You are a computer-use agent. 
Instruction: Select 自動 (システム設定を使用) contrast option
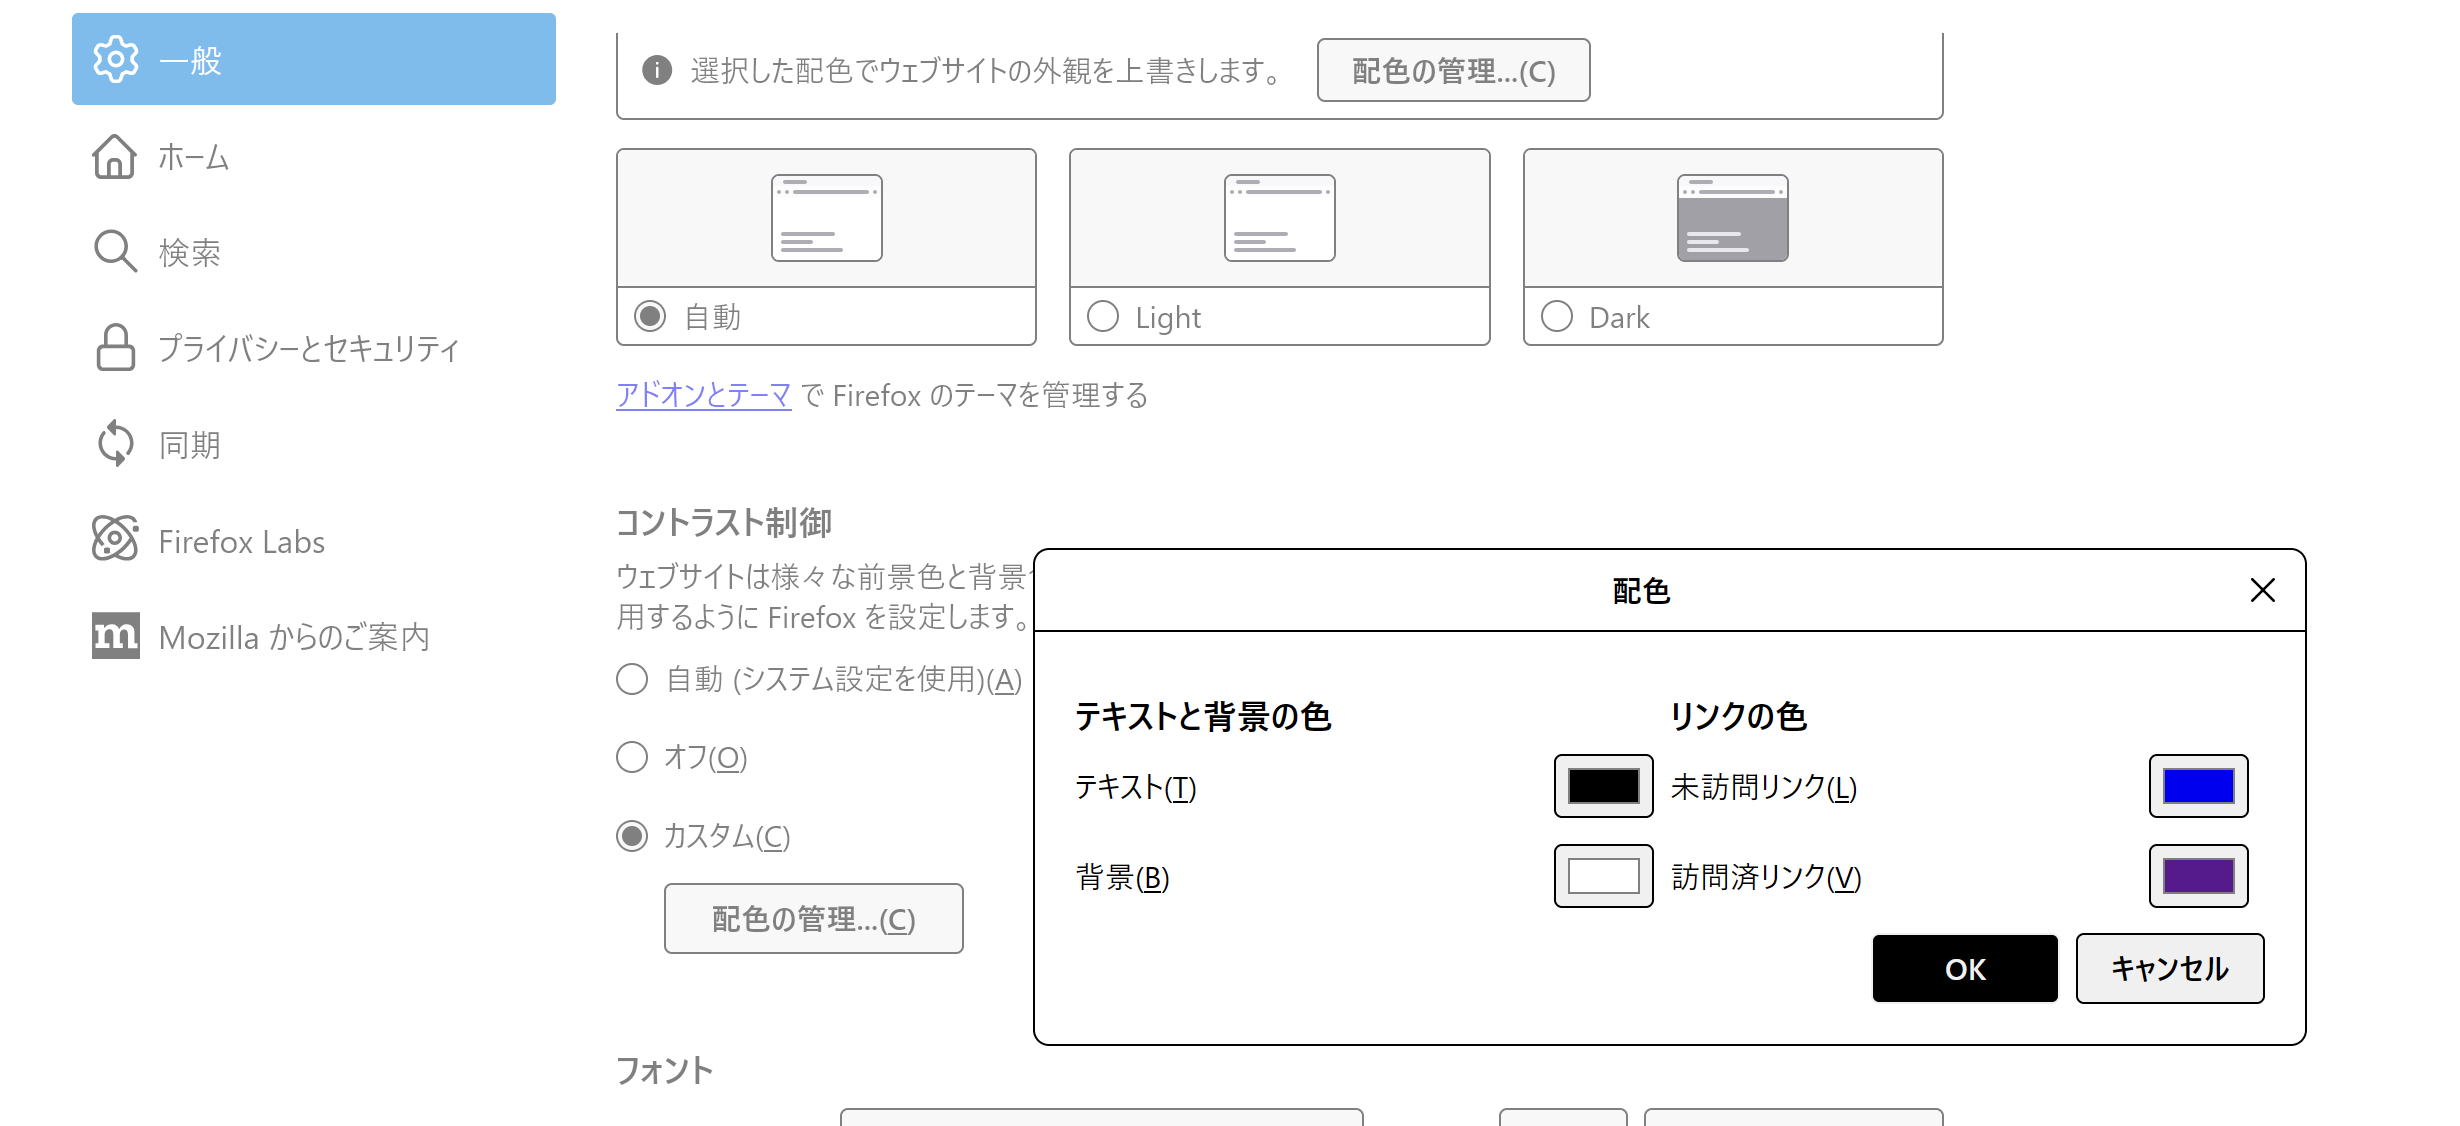click(x=632, y=679)
